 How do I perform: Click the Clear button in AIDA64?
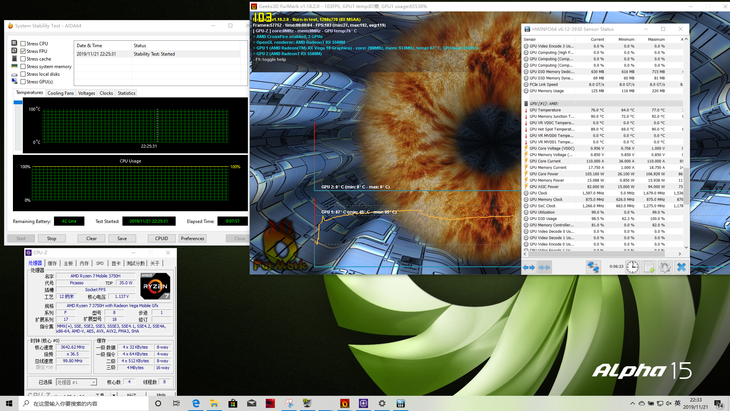[x=91, y=238]
